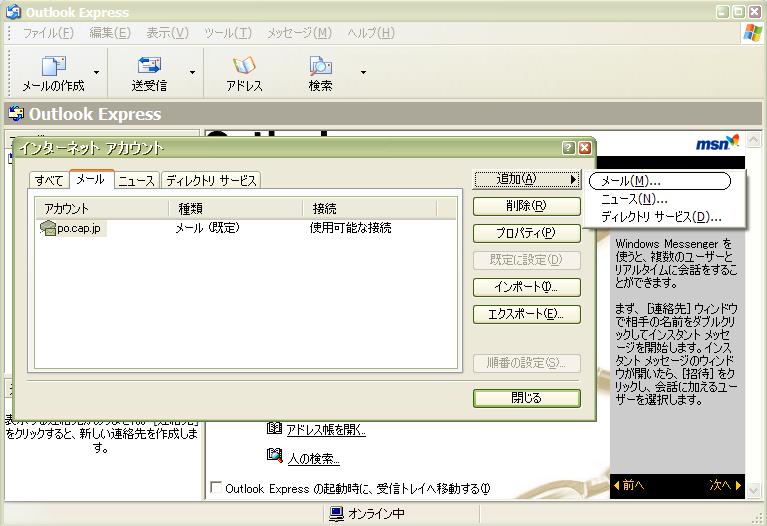Image resolution: width=767 pixels, height=526 pixels.
Task: Switch to the ニュース tab
Action: pos(136,181)
